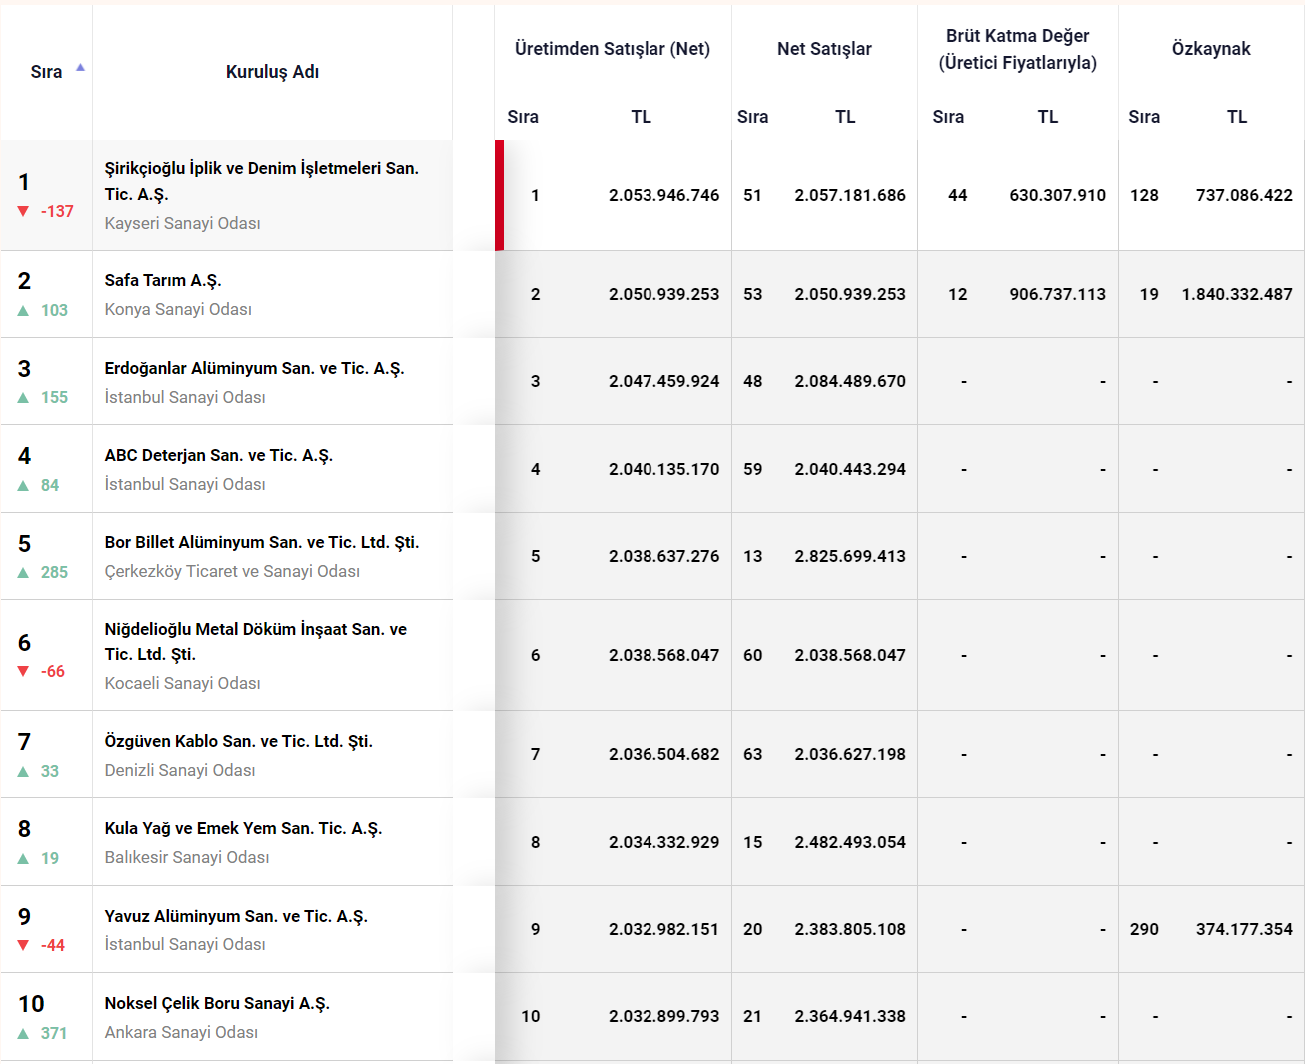Click the green up arrow beside 19
The height and width of the screenshot is (1064, 1305).
pyautogui.click(x=23, y=859)
